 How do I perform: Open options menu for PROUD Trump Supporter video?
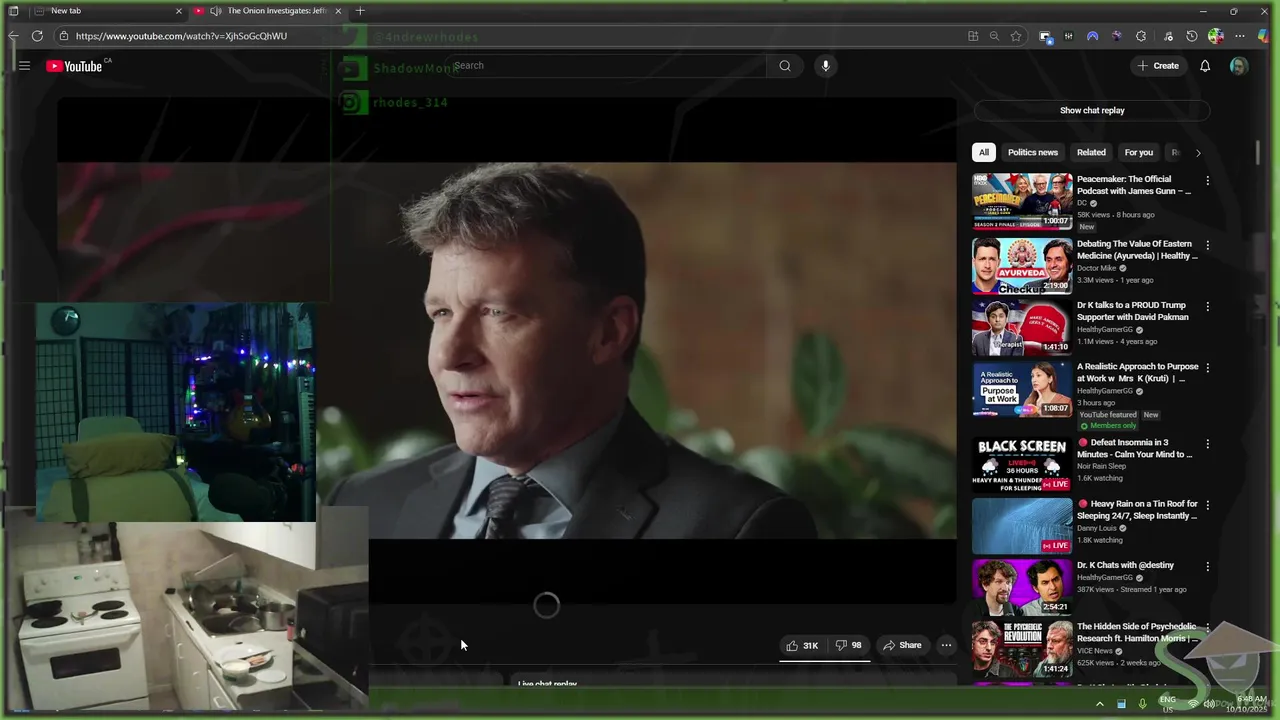tap(1207, 306)
